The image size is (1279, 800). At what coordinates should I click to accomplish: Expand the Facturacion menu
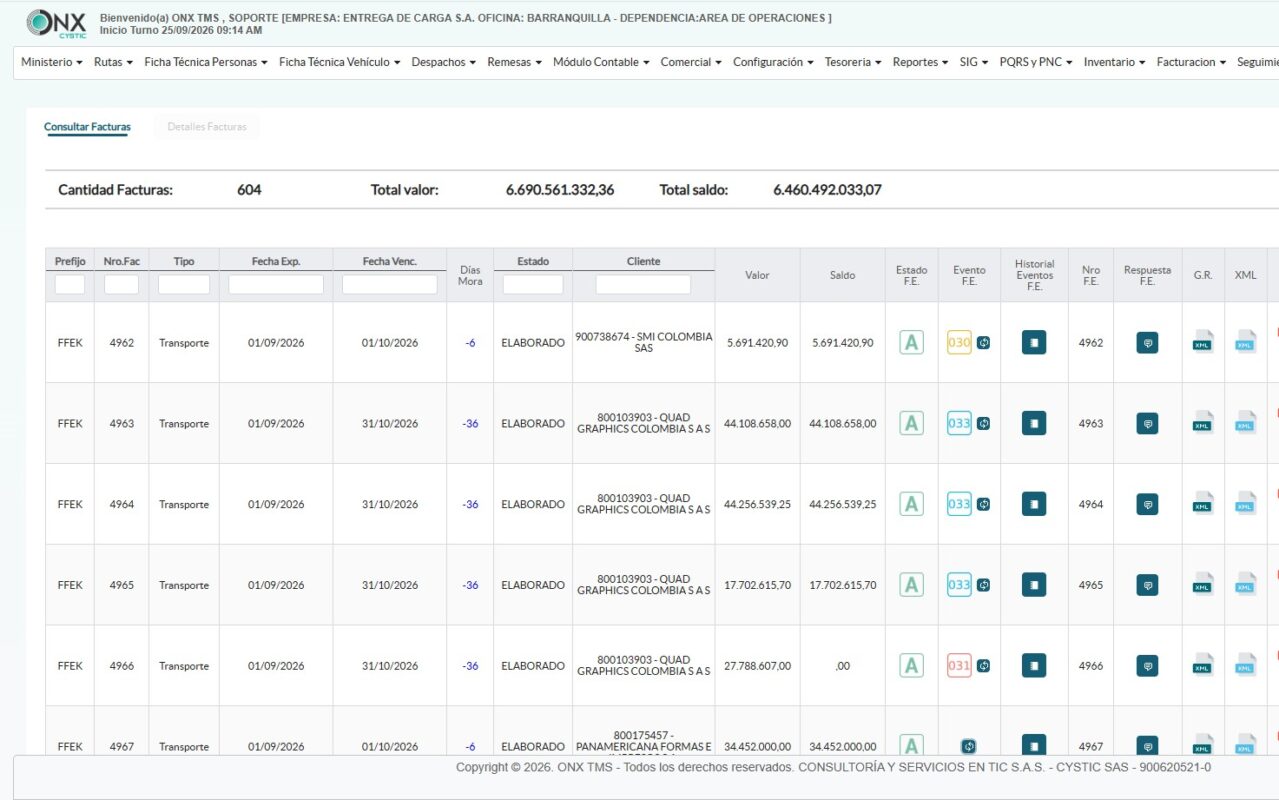[1191, 62]
